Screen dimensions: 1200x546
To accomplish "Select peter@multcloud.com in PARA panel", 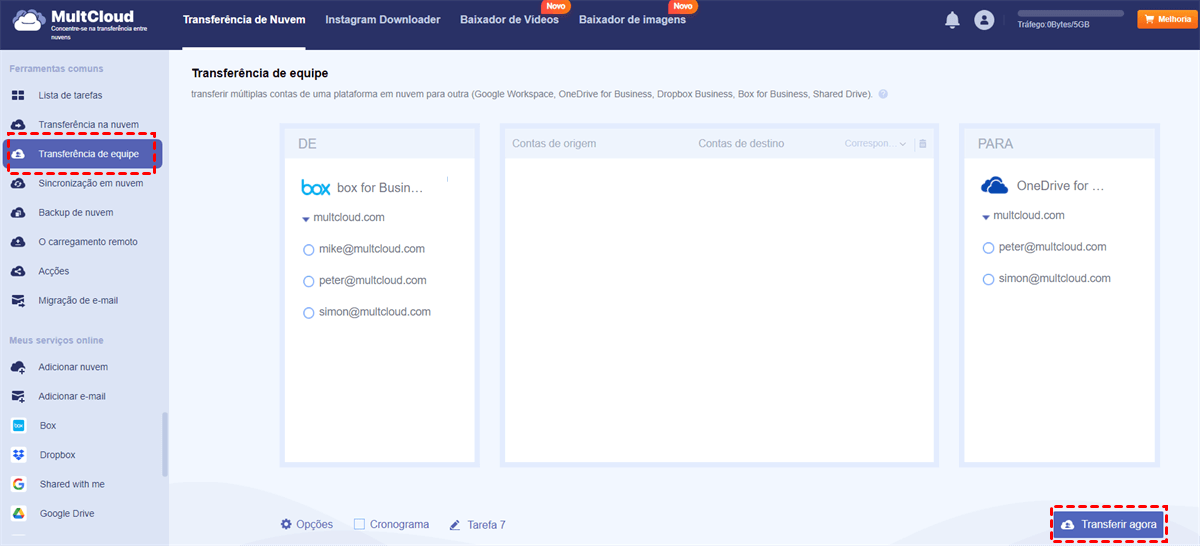I will (x=988, y=247).
